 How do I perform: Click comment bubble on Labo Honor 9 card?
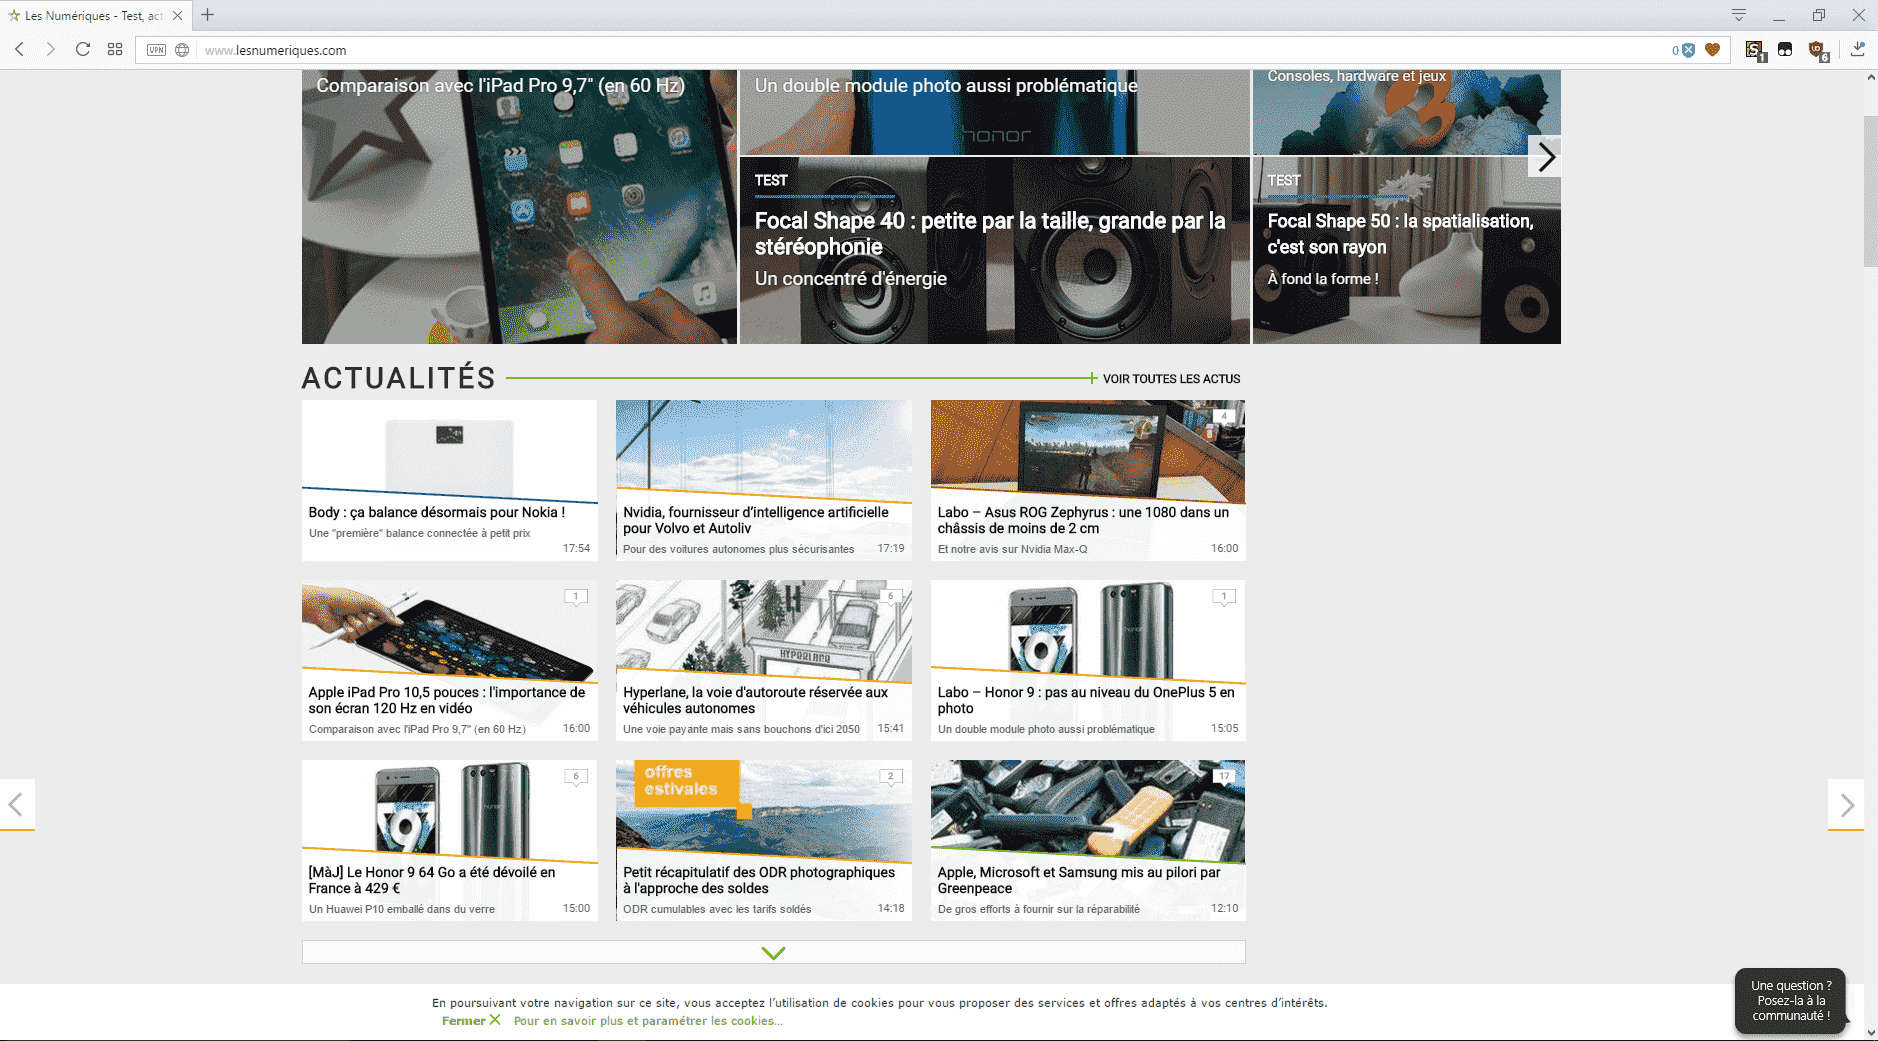pos(1224,597)
